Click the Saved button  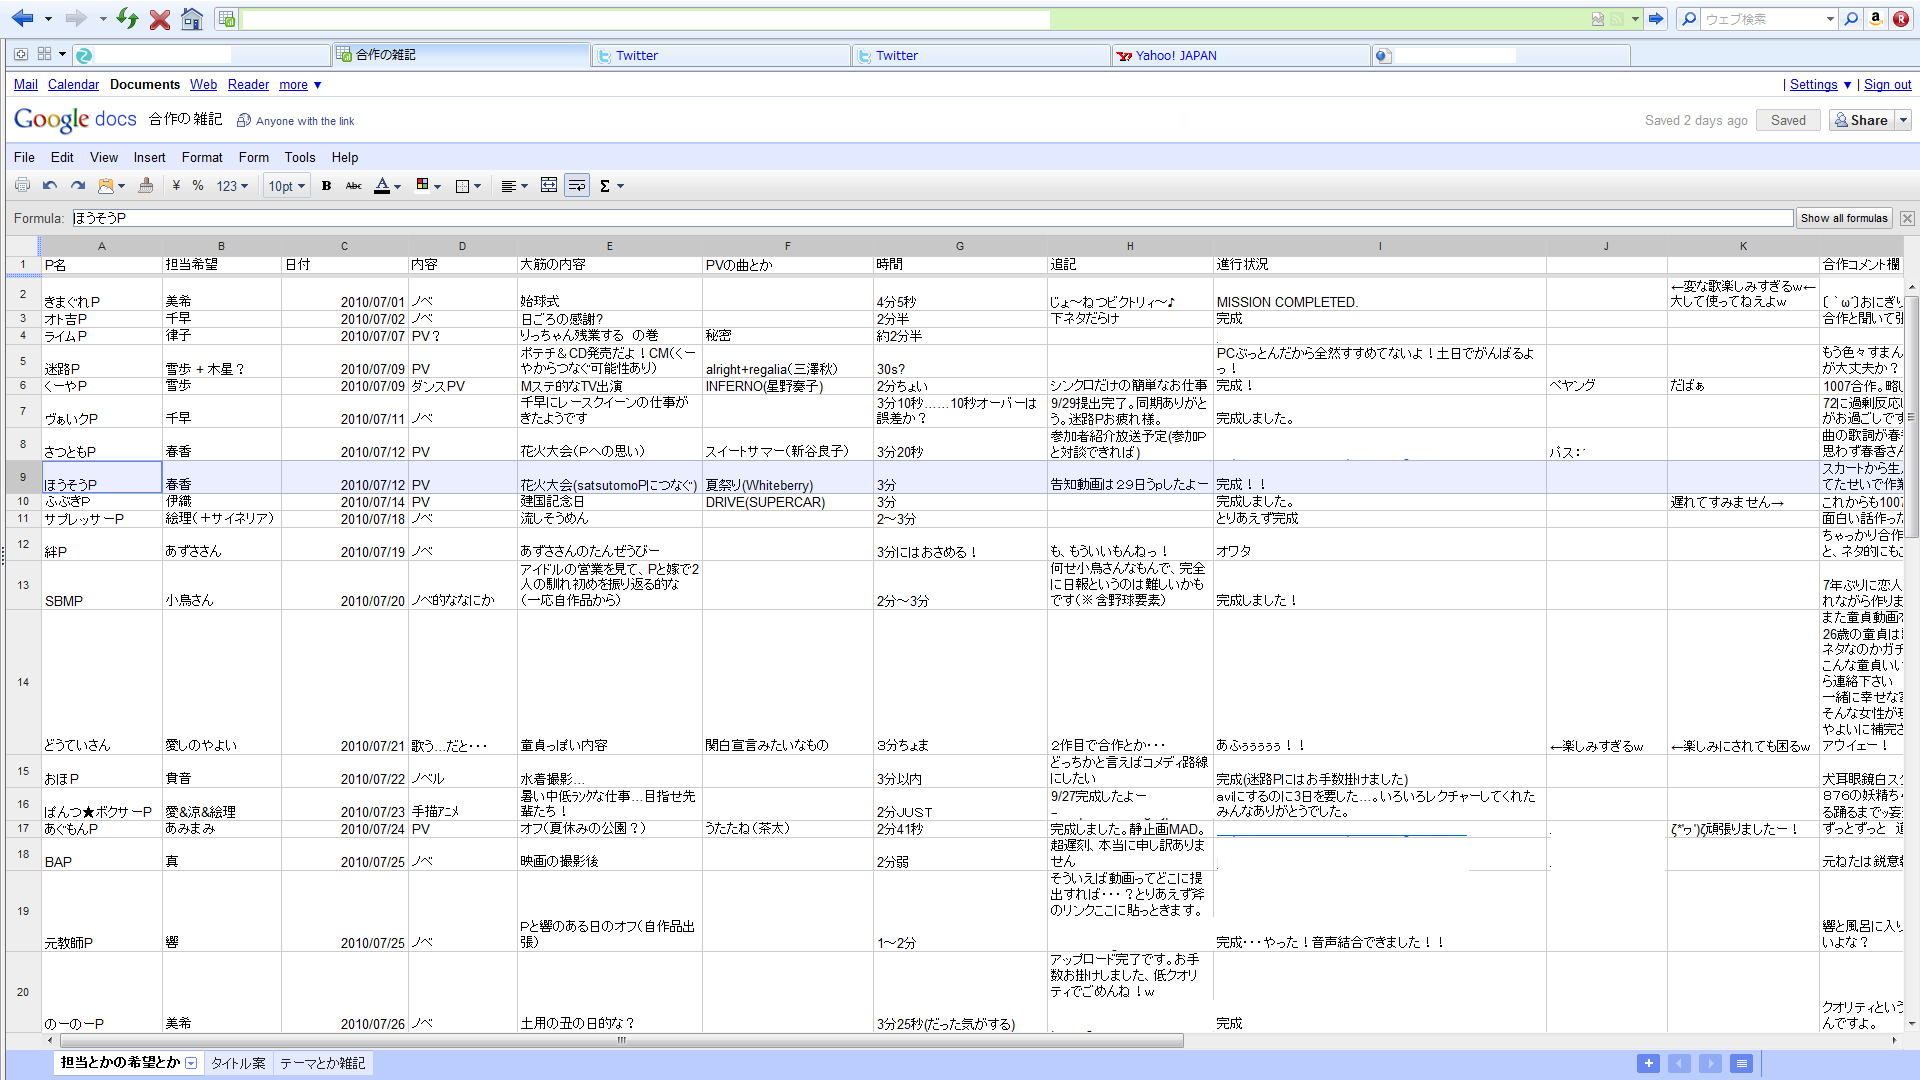[x=1788, y=120]
